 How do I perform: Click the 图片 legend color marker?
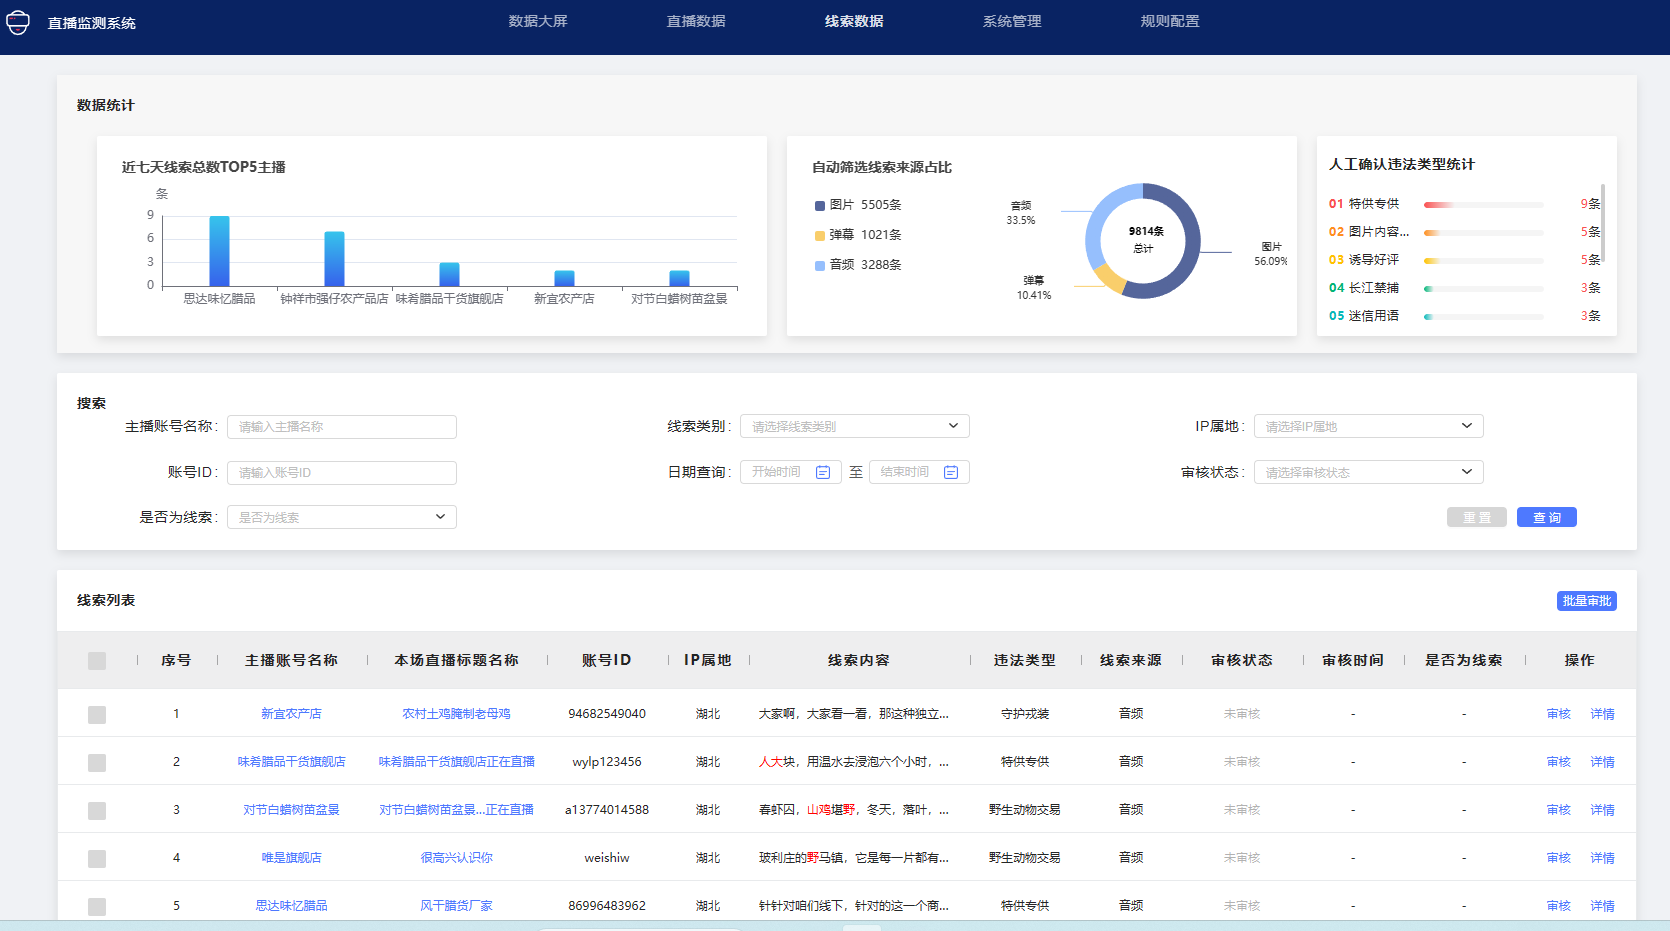(820, 206)
